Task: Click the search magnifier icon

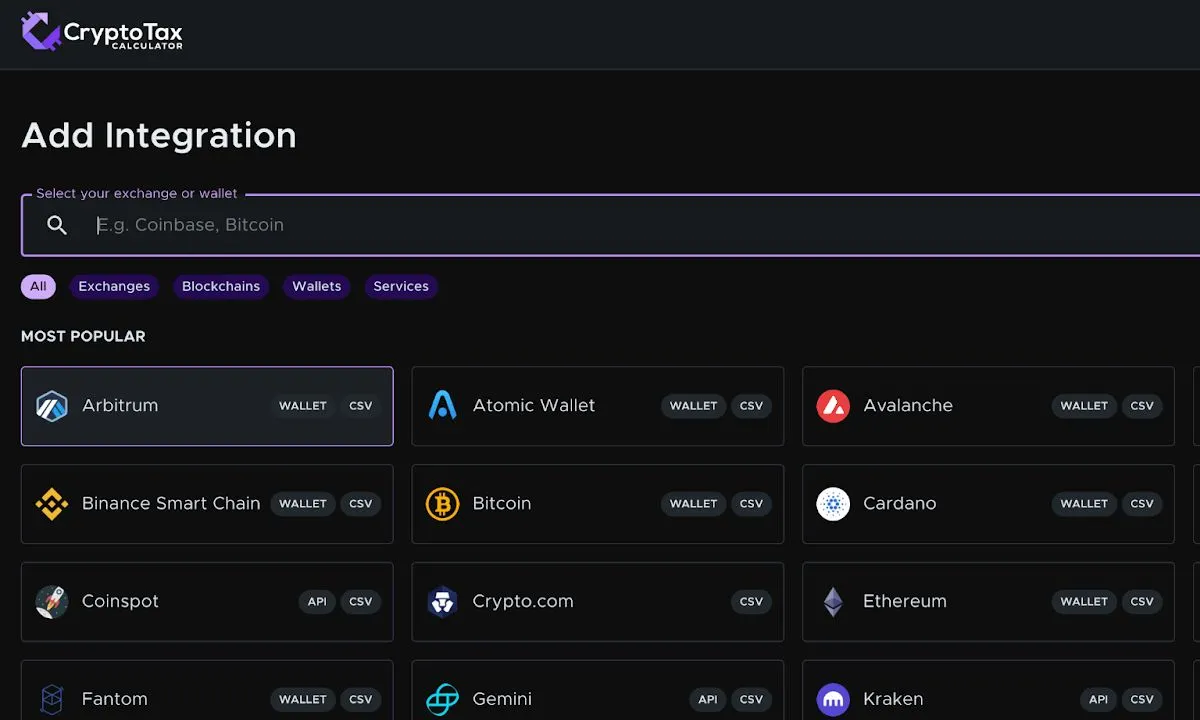Action: (x=57, y=225)
